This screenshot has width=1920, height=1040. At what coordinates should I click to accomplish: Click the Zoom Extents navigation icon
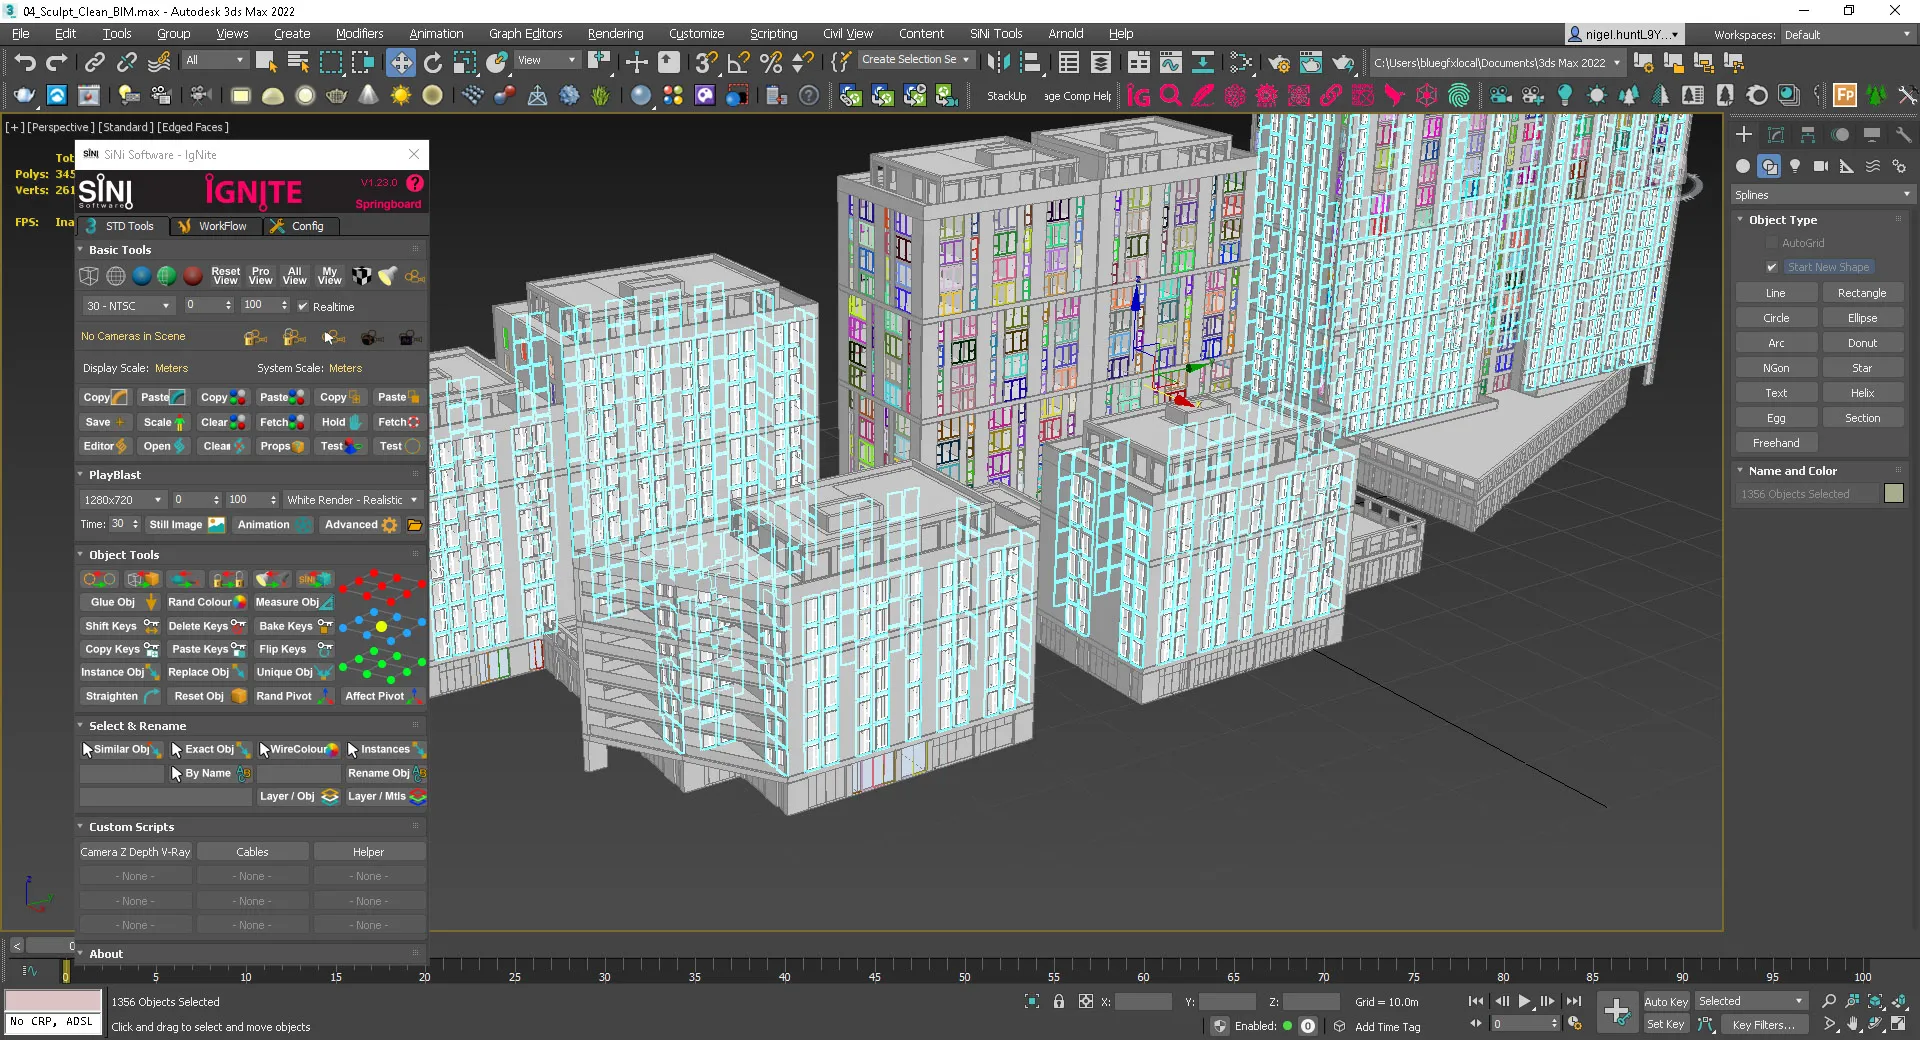1875,1001
